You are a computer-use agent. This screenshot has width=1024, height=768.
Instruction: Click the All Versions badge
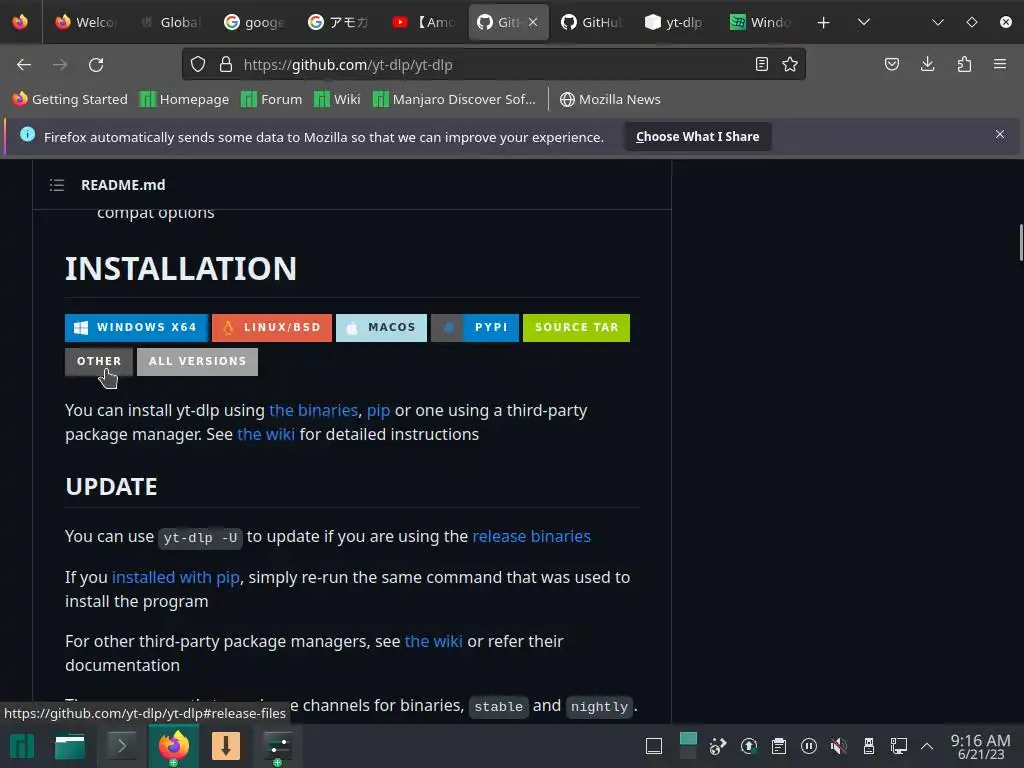tap(197, 361)
